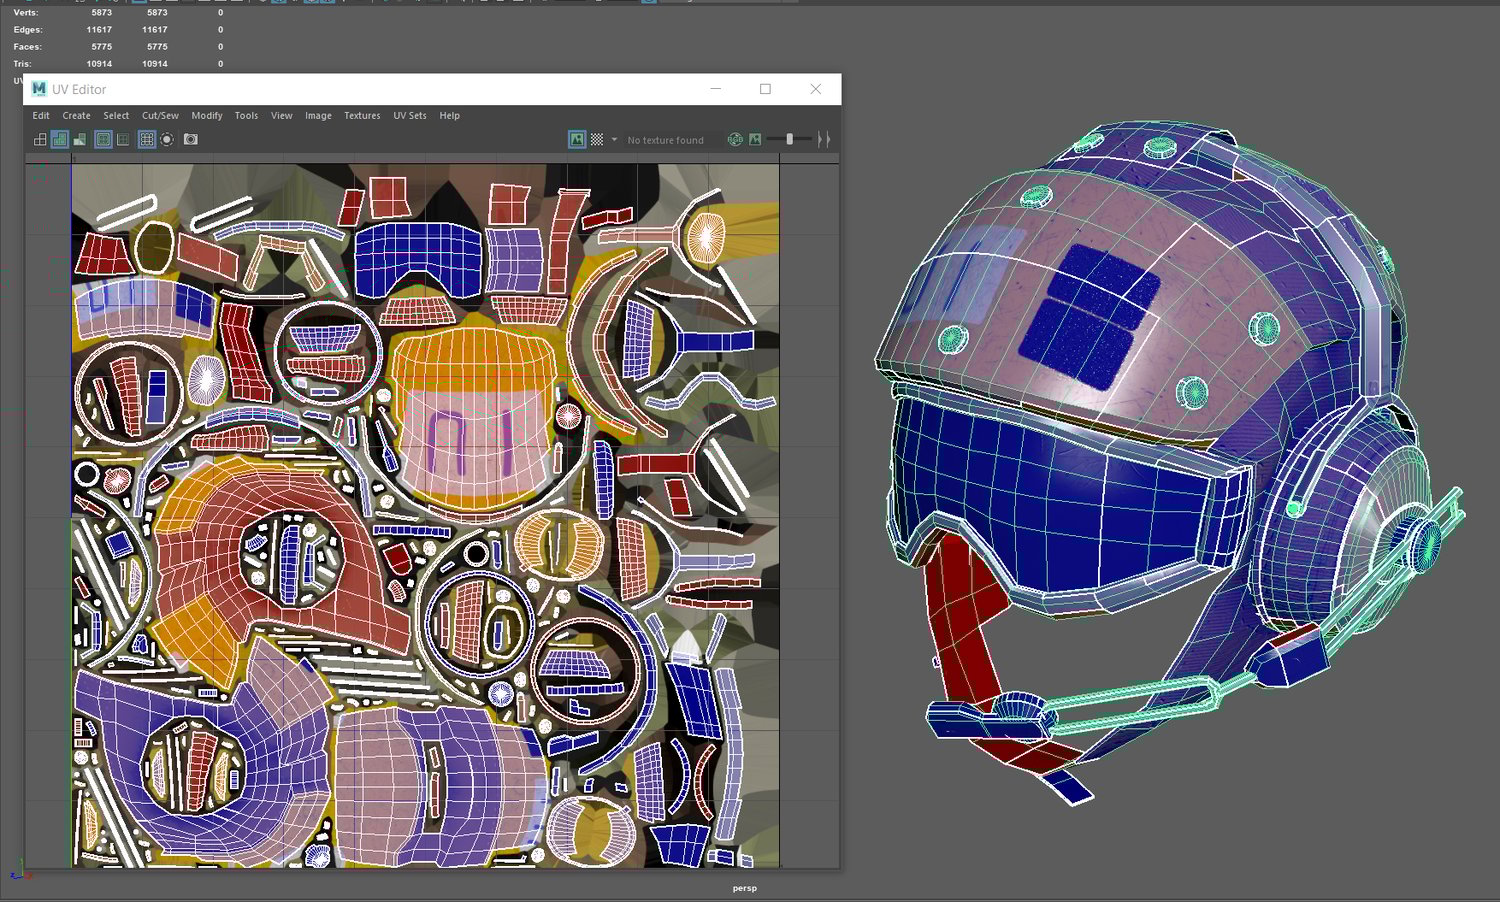The height and width of the screenshot is (902, 1500).
Task: Click the dim image icon
Action: tap(755, 140)
